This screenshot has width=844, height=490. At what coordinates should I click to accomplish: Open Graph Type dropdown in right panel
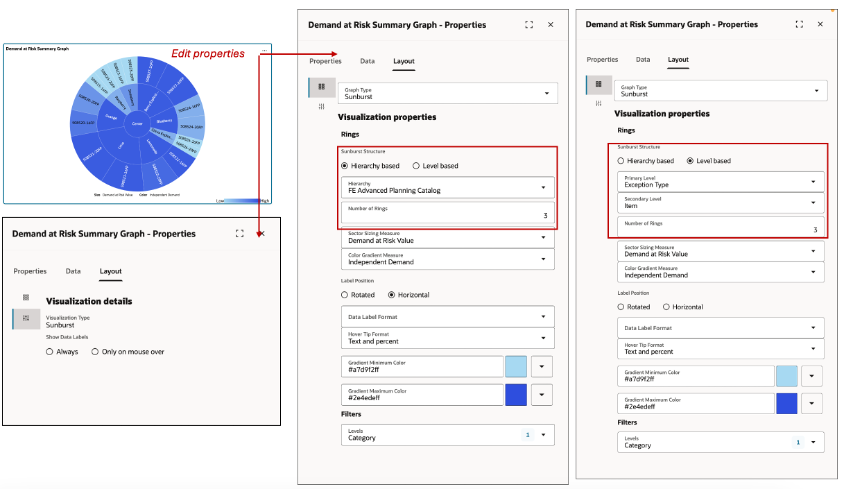click(721, 90)
